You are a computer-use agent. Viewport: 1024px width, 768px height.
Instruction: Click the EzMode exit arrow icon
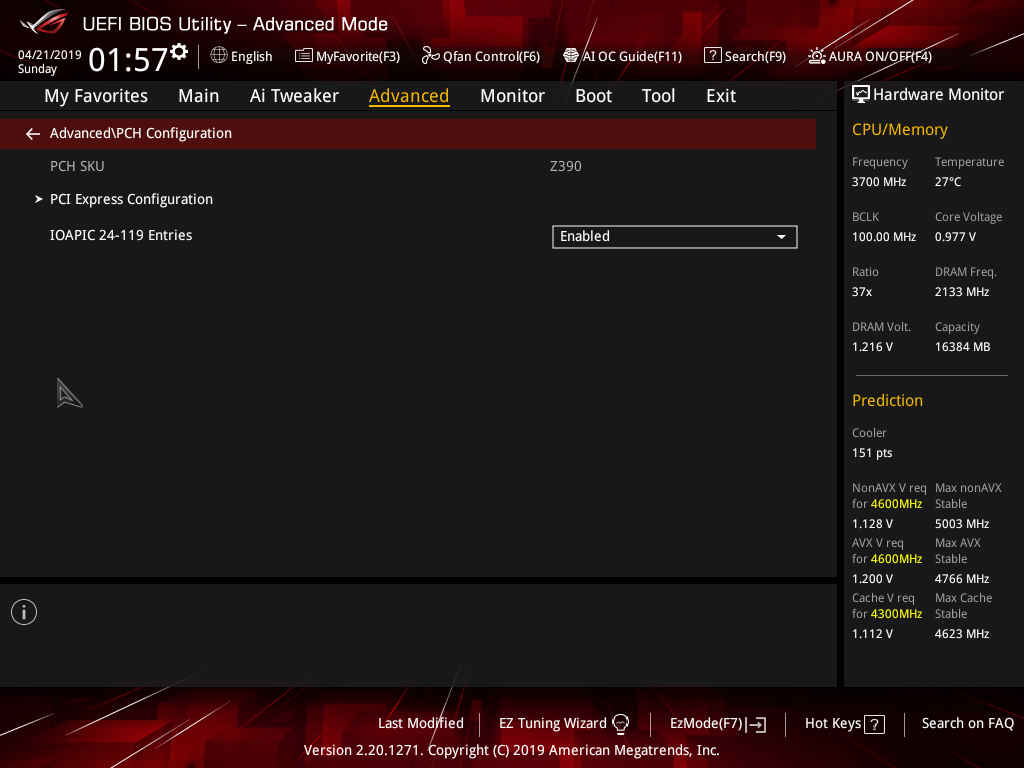pyautogui.click(x=756, y=724)
